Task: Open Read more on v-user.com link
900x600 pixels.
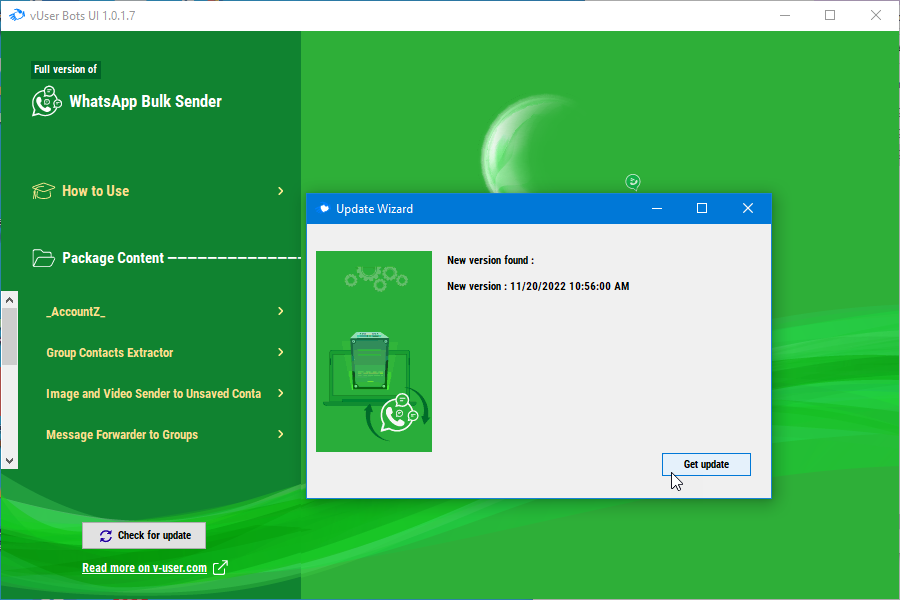Action: [x=144, y=568]
